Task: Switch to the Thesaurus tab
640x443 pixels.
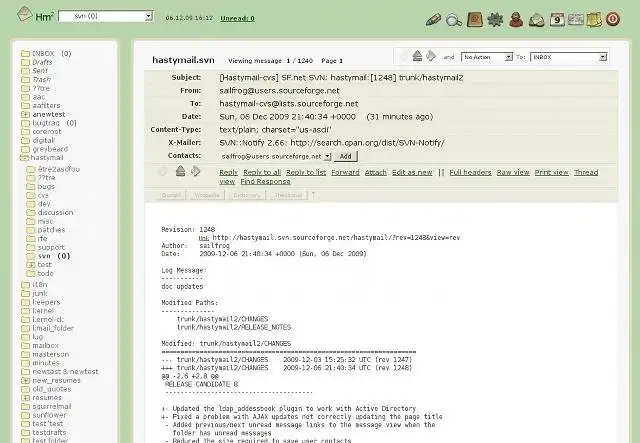Action: pyautogui.click(x=288, y=196)
